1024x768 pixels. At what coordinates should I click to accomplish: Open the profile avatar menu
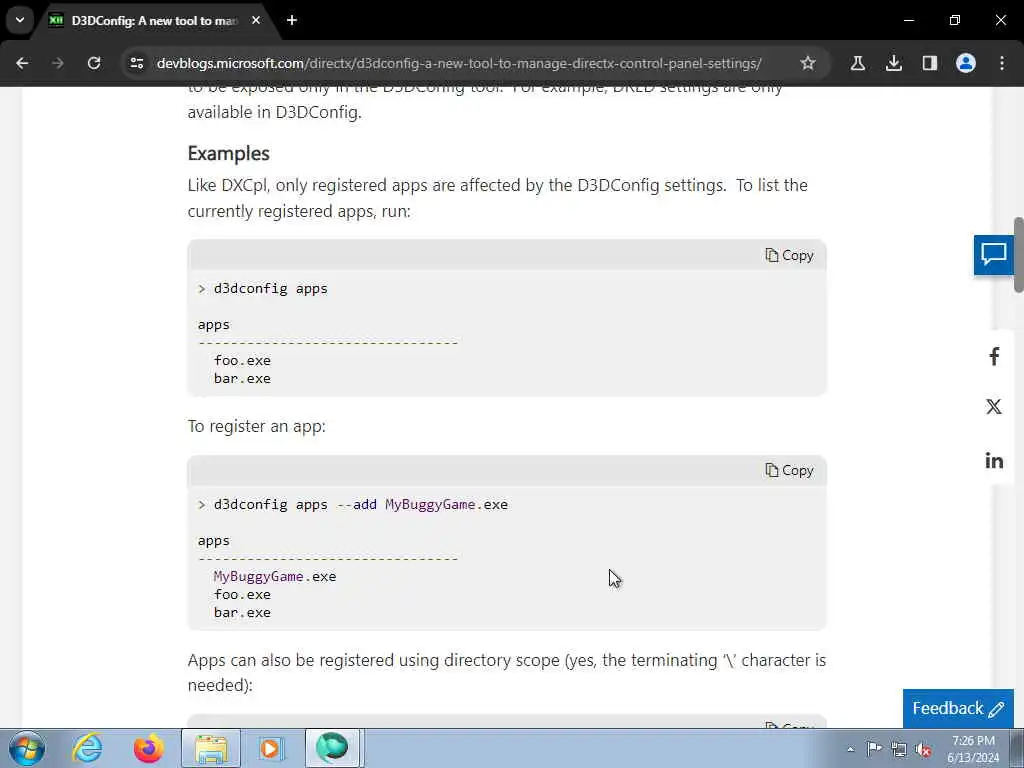tap(965, 63)
